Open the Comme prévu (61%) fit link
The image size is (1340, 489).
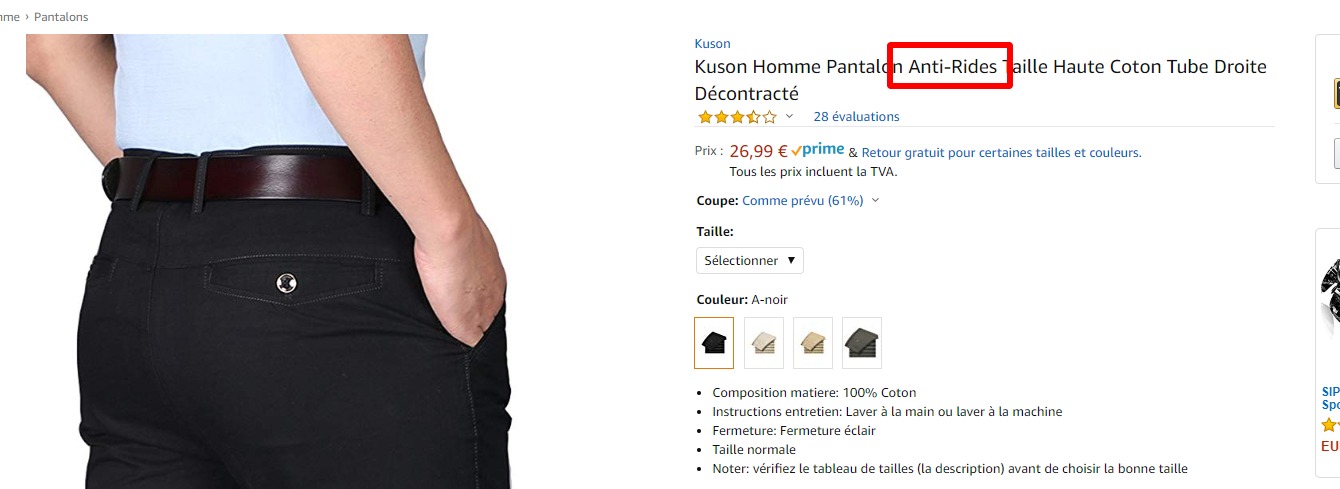pos(802,200)
